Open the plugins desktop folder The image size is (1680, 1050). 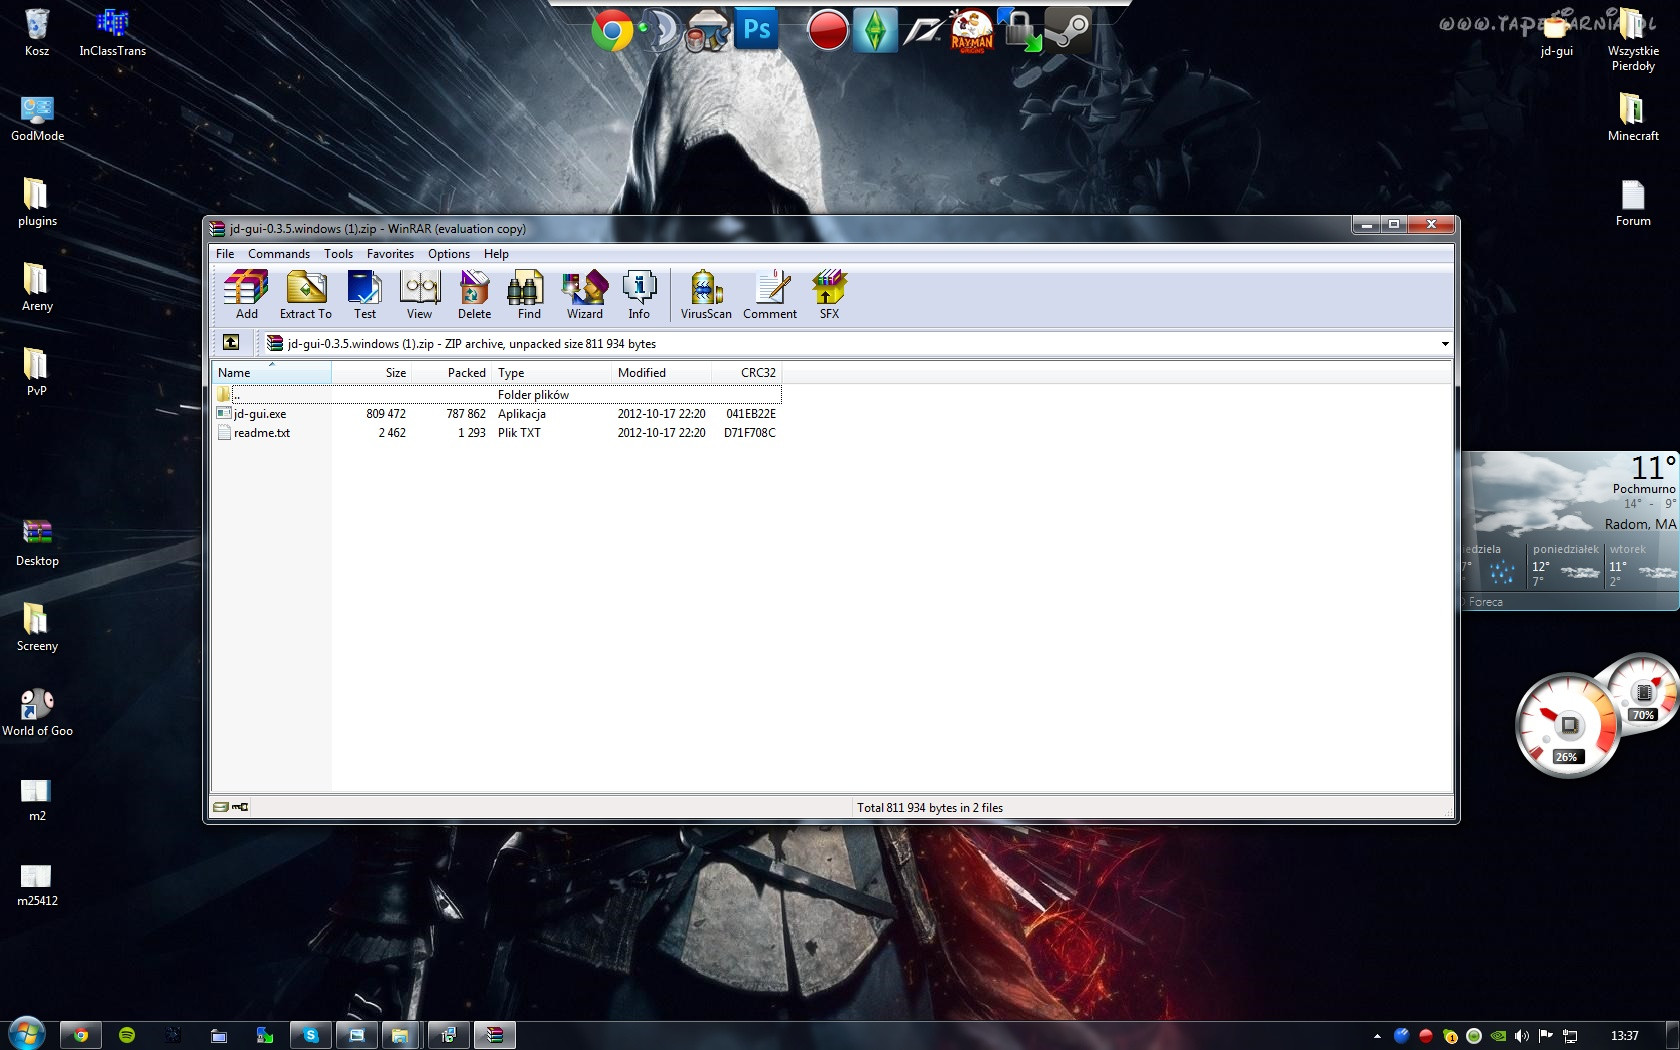coord(37,202)
